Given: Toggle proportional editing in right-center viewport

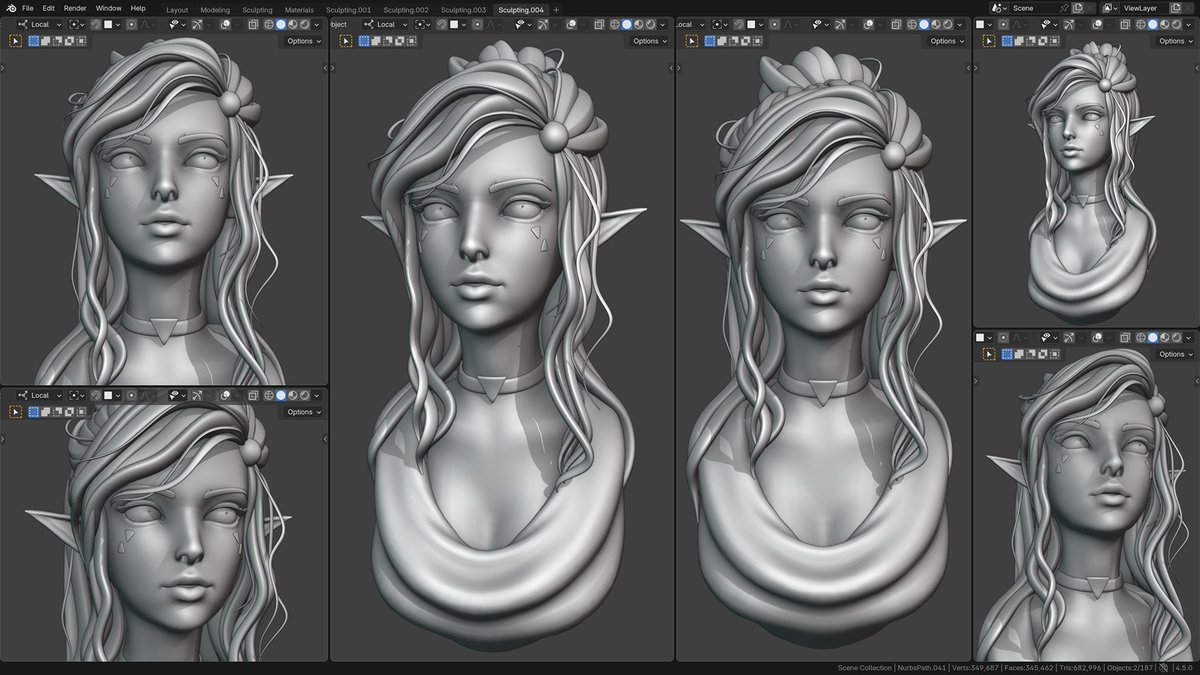Looking at the screenshot, I should point(775,25).
